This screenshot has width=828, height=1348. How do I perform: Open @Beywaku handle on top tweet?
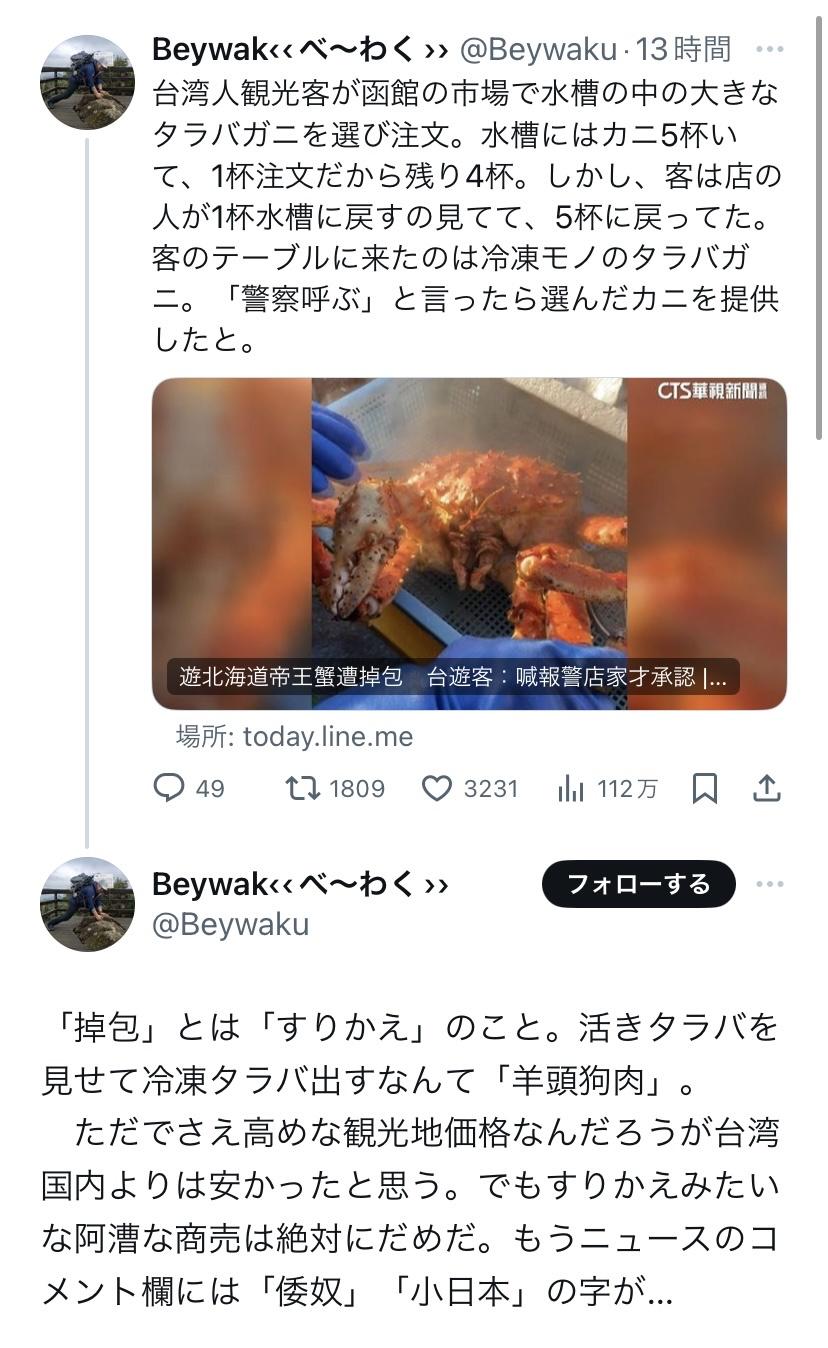click(x=538, y=49)
